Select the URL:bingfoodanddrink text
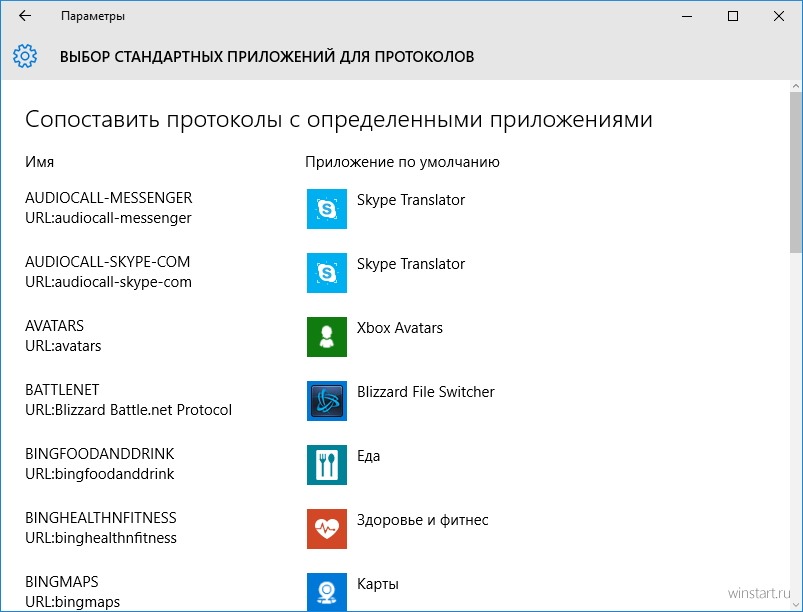Screen dimensions: 803x612 tap(99, 474)
